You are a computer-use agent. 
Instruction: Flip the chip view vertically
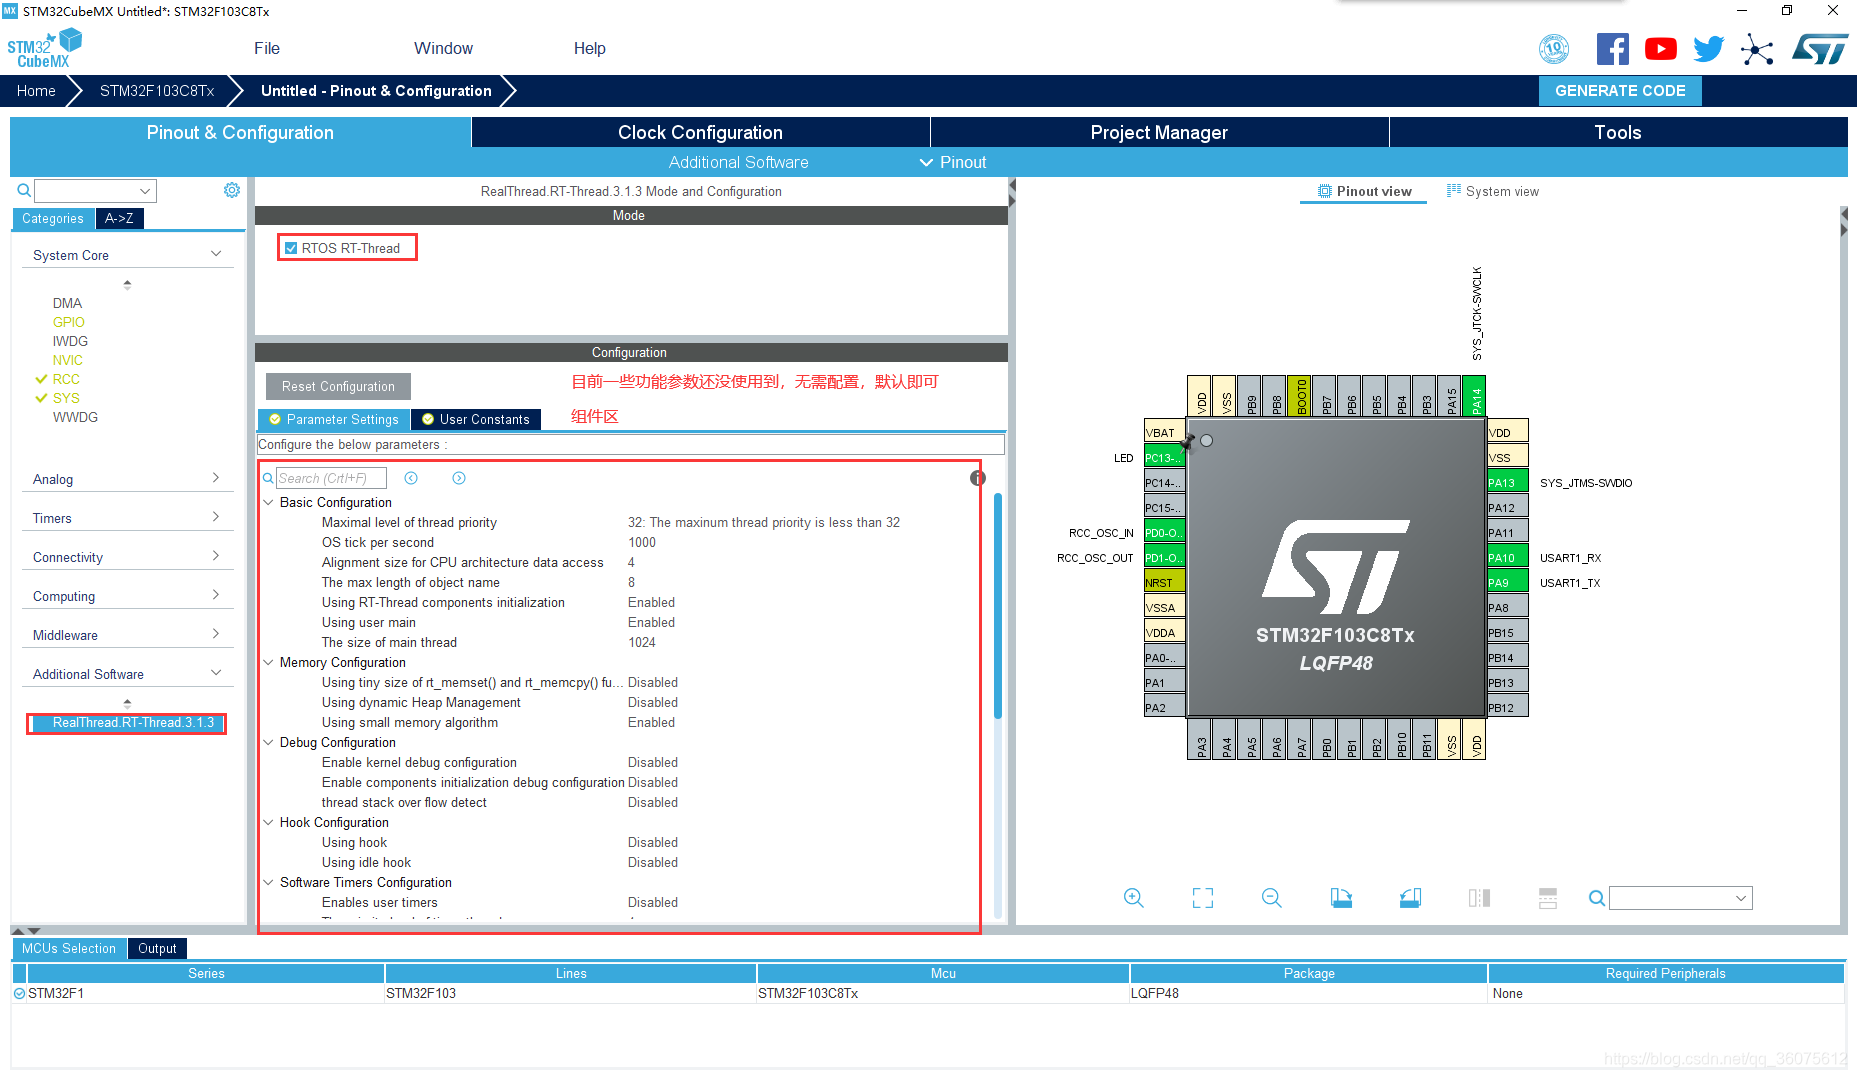click(x=1548, y=898)
